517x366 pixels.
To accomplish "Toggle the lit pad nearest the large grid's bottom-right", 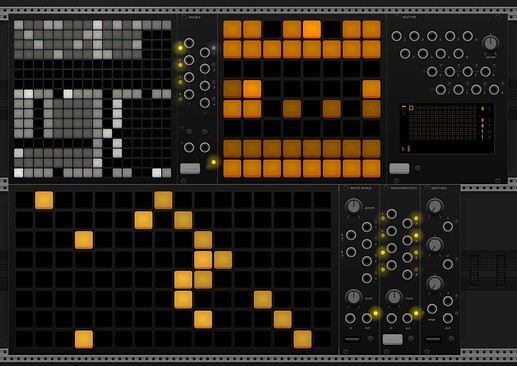I will [x=303, y=339].
